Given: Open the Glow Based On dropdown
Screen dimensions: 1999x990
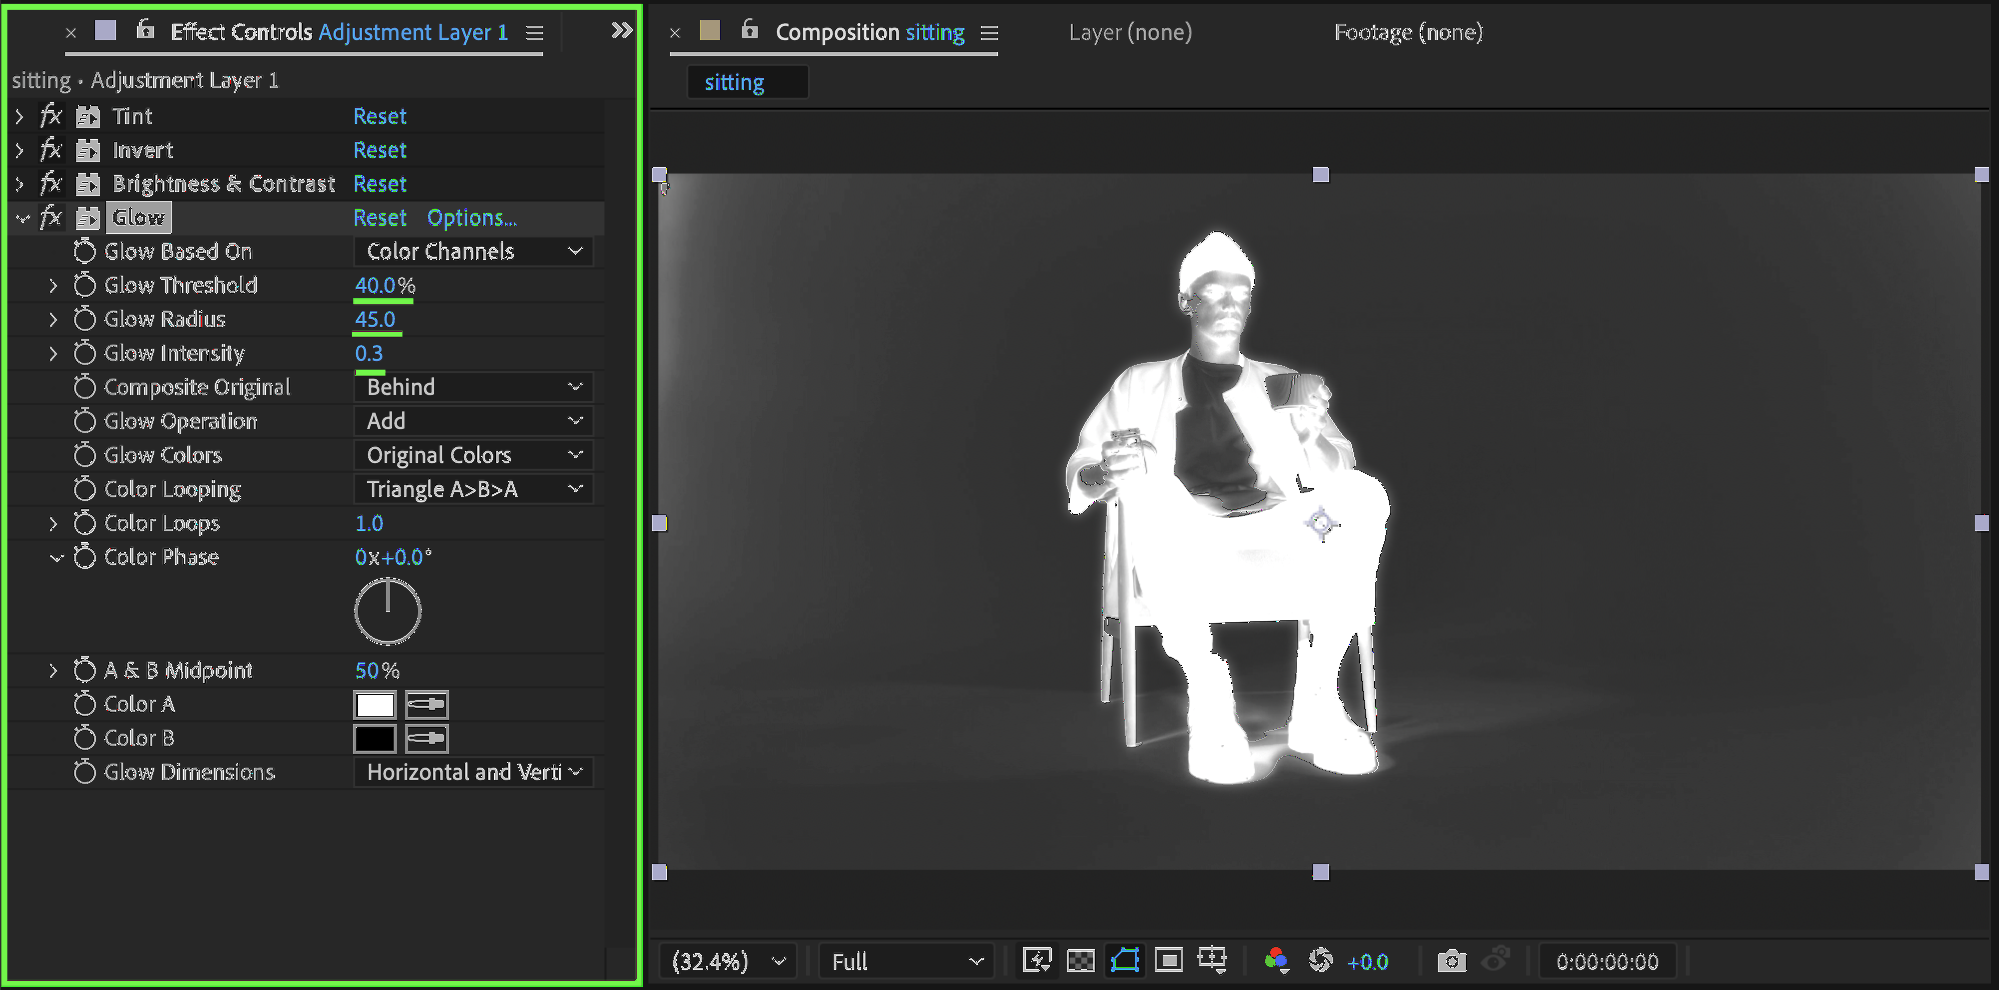Looking at the screenshot, I should (x=474, y=252).
